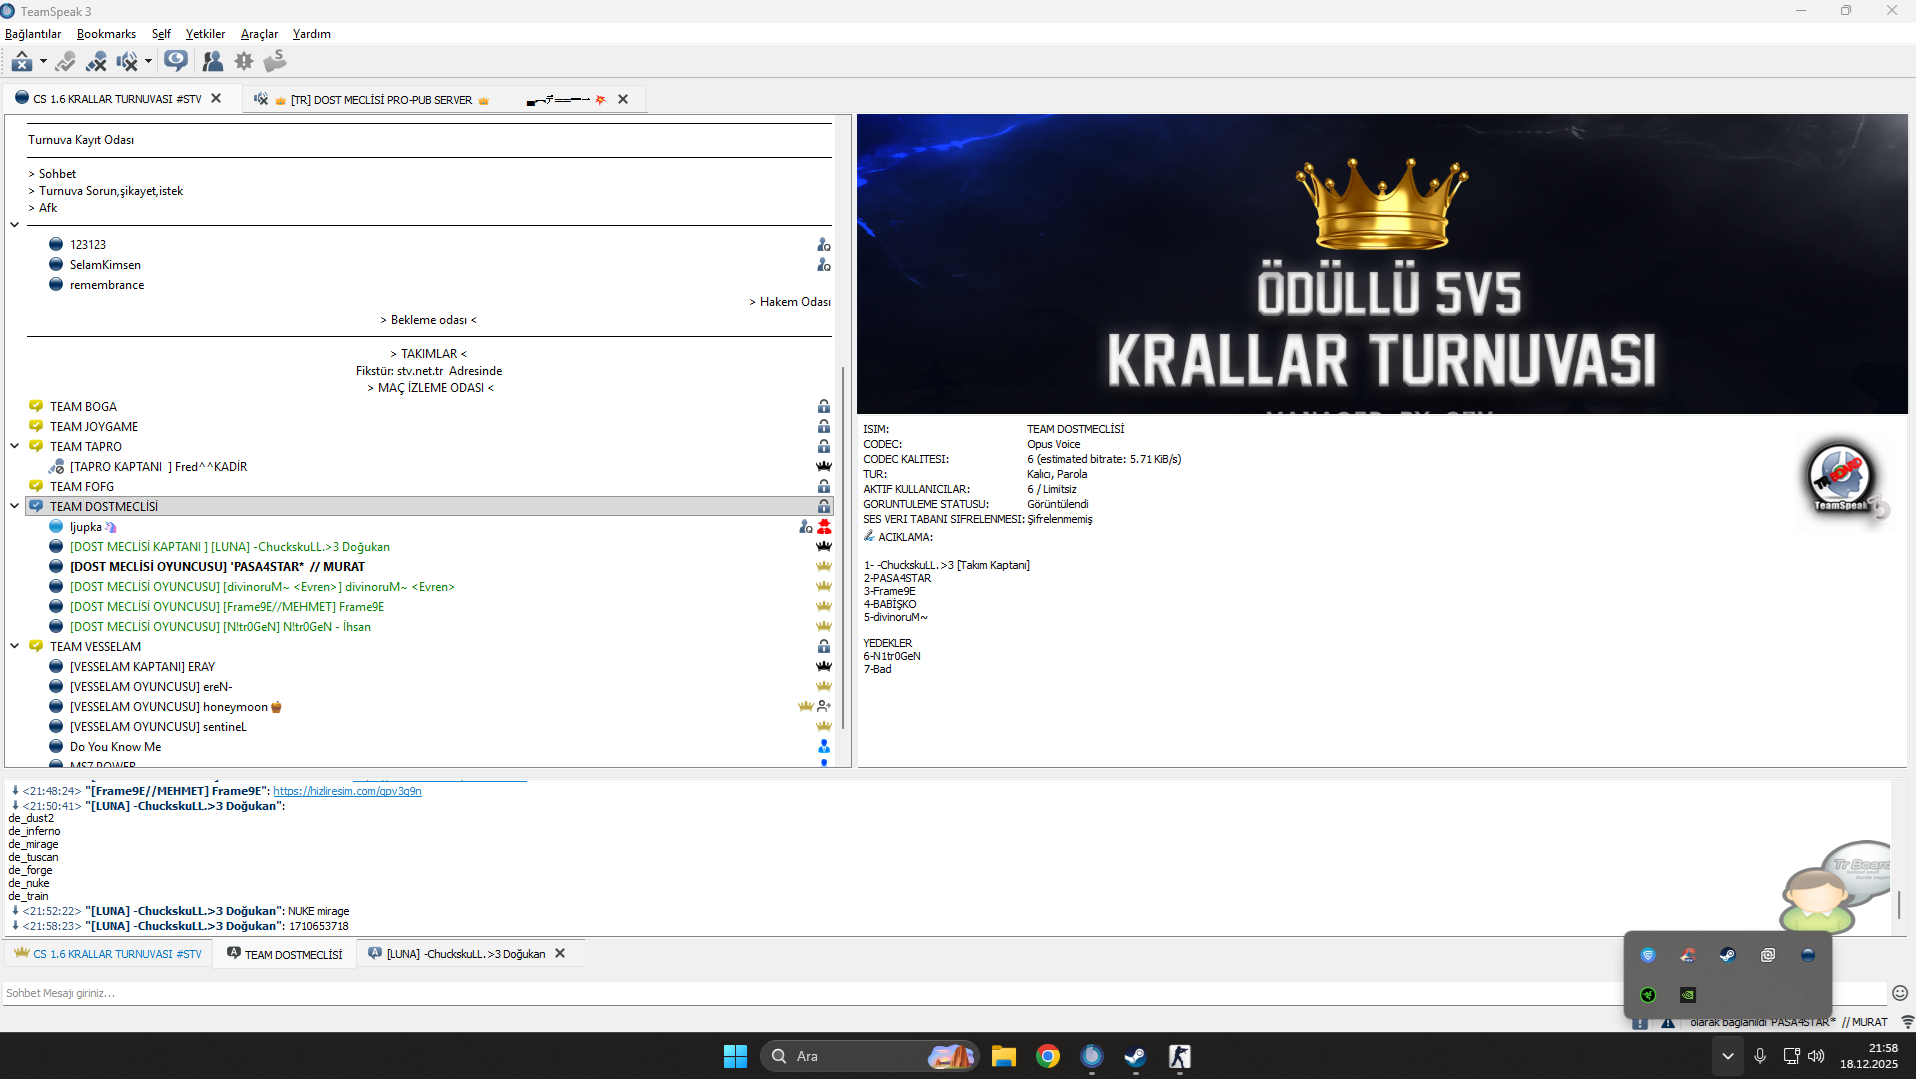Open the dropdown arrow beside the speaker icon
This screenshot has width=1916, height=1079.
[x=148, y=62]
